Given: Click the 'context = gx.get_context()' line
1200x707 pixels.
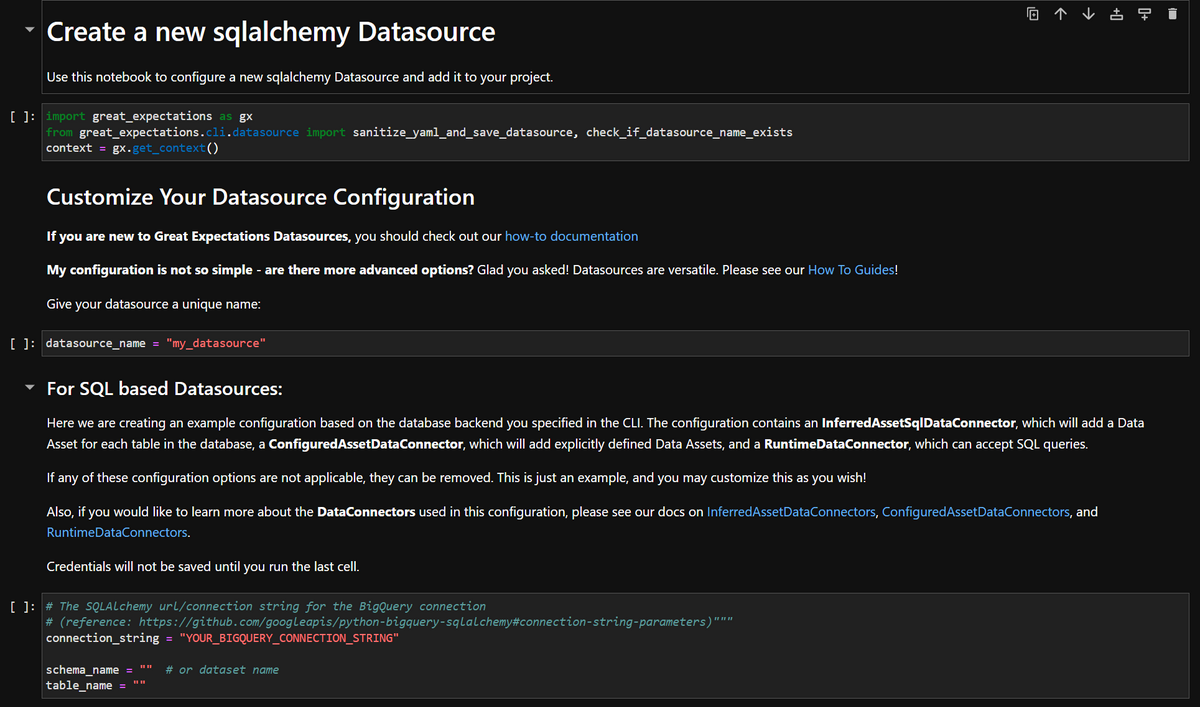Looking at the screenshot, I should click(x=132, y=148).
